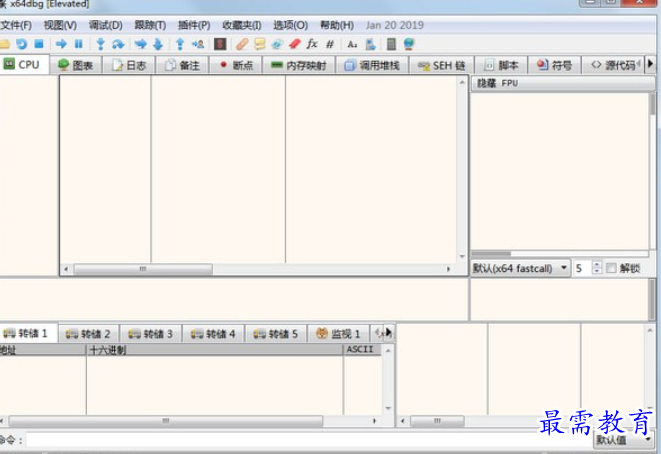The height and width of the screenshot is (454, 661).
Task: Switch to the 调用堆栈 tab
Action: 372,65
